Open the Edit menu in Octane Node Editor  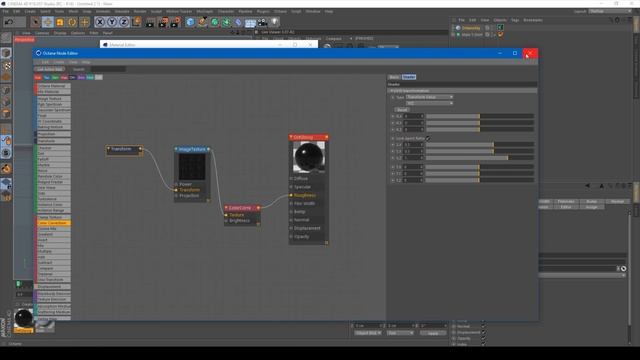coord(45,62)
